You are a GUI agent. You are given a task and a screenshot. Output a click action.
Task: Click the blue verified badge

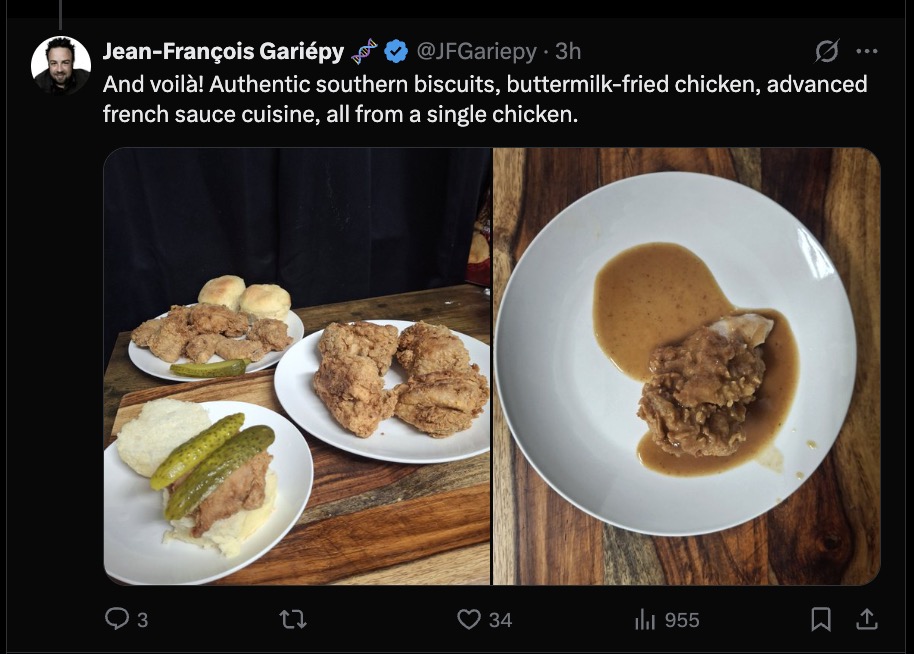coord(396,51)
